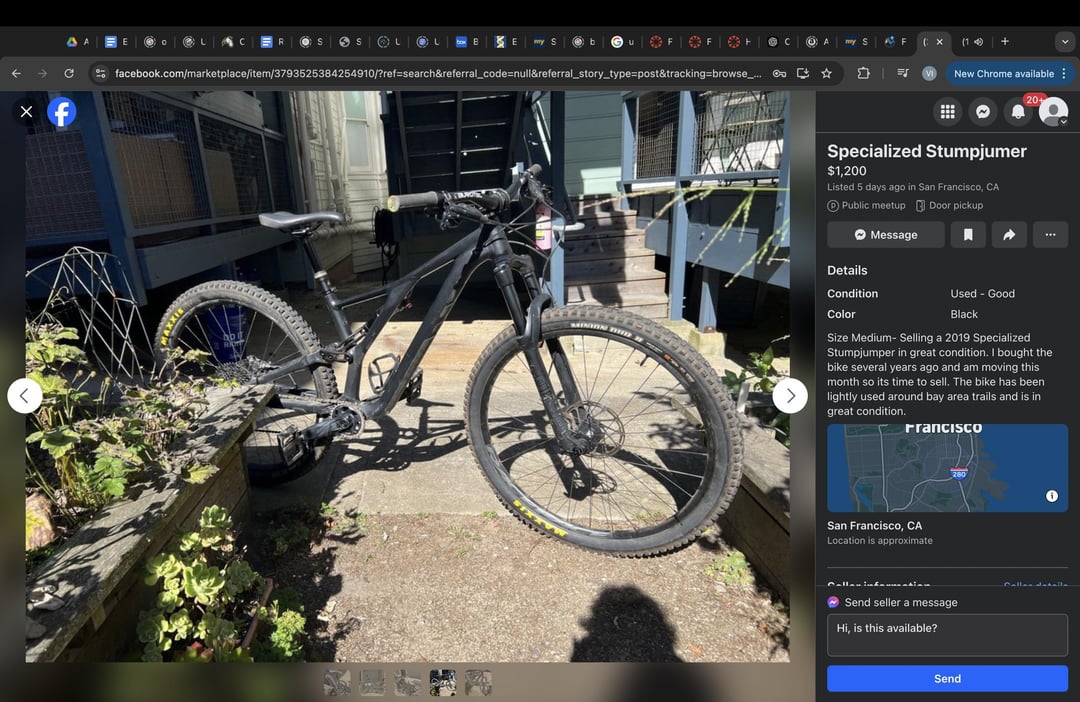Image resolution: width=1080 pixels, height=702 pixels.
Task: Click the Send seller a message heading
Action: coord(901,602)
